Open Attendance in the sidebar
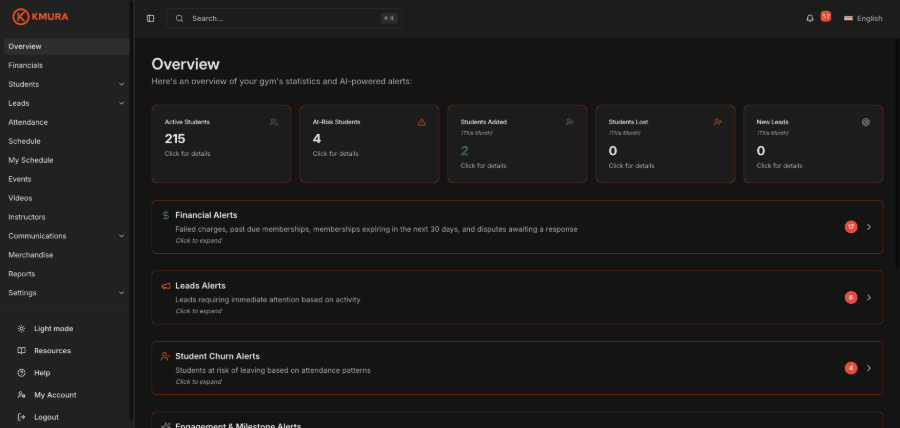Viewport: 900px width, 428px height. click(x=67, y=122)
